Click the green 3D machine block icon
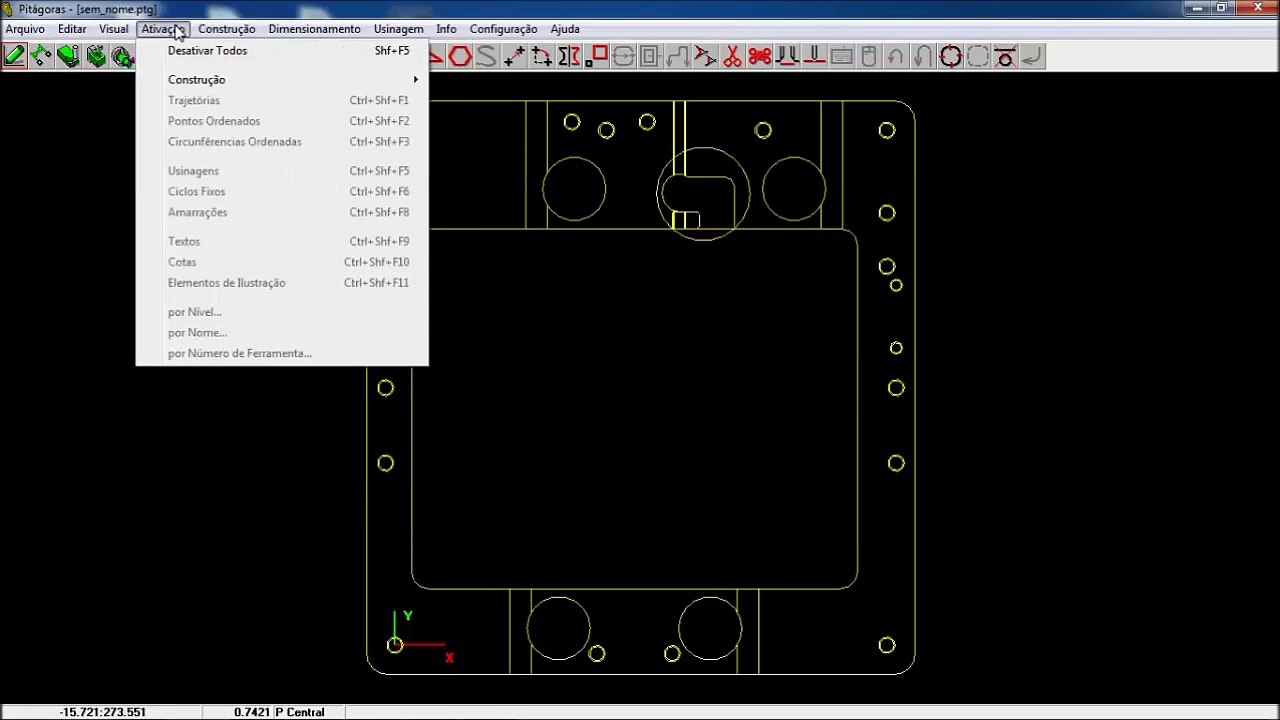1280x720 pixels. click(x=69, y=56)
